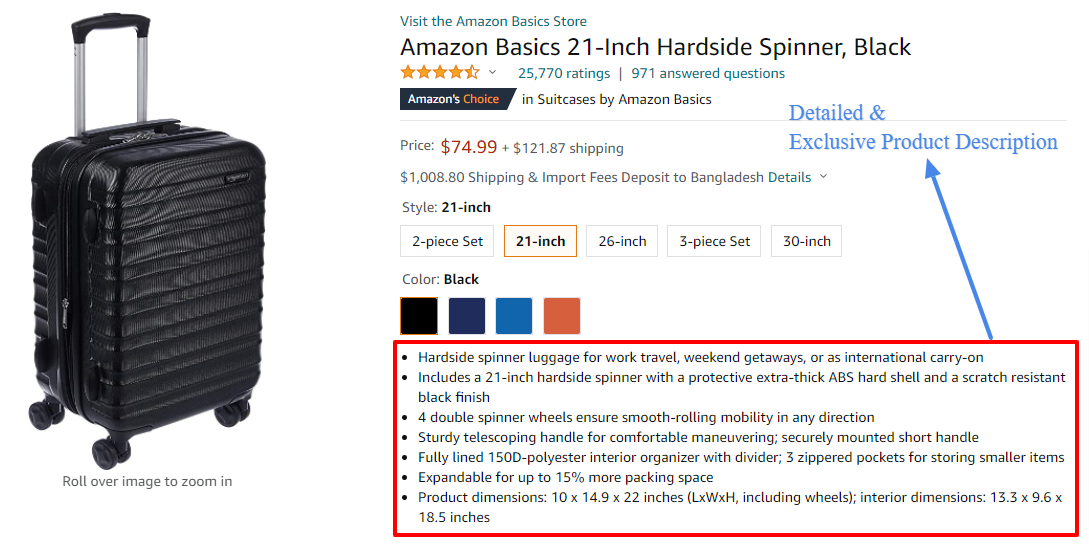Expand the shipping Details chevron

824,177
